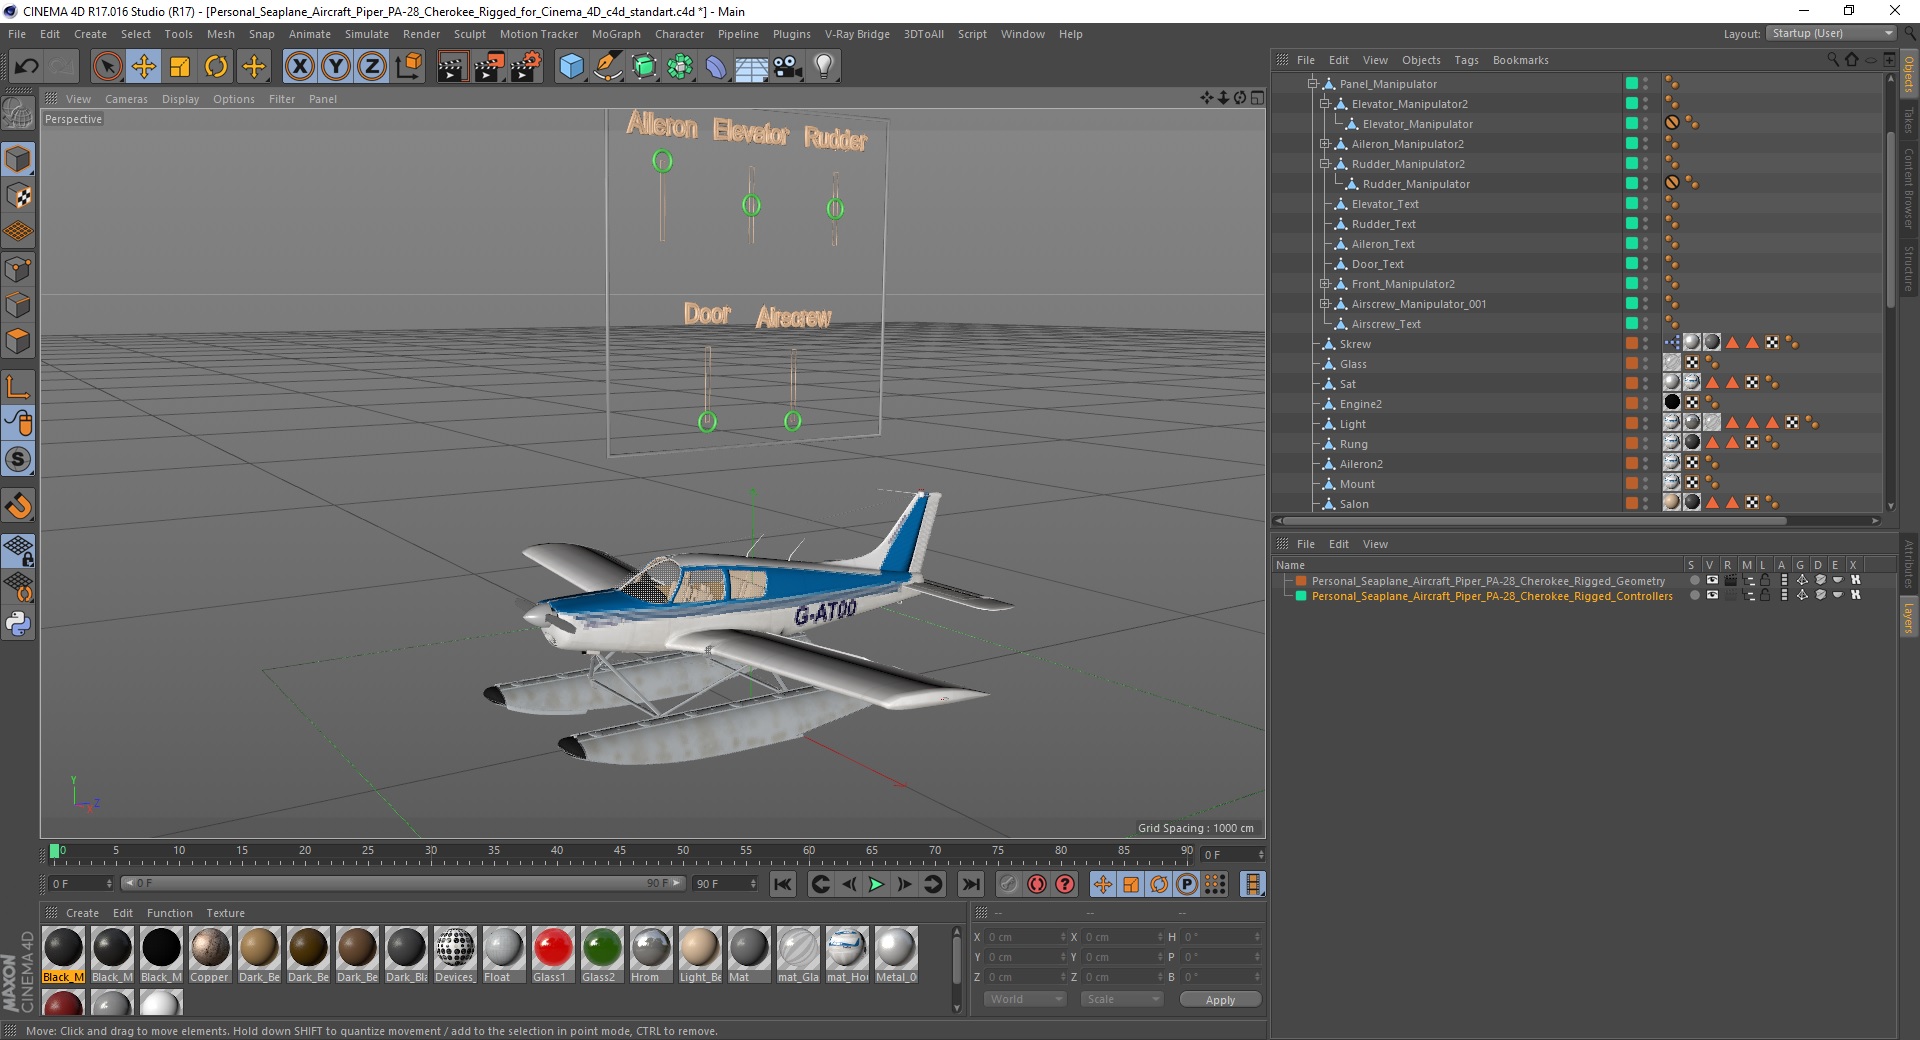Open Python script icon in left toolbar
The height and width of the screenshot is (1040, 1920).
18,624
